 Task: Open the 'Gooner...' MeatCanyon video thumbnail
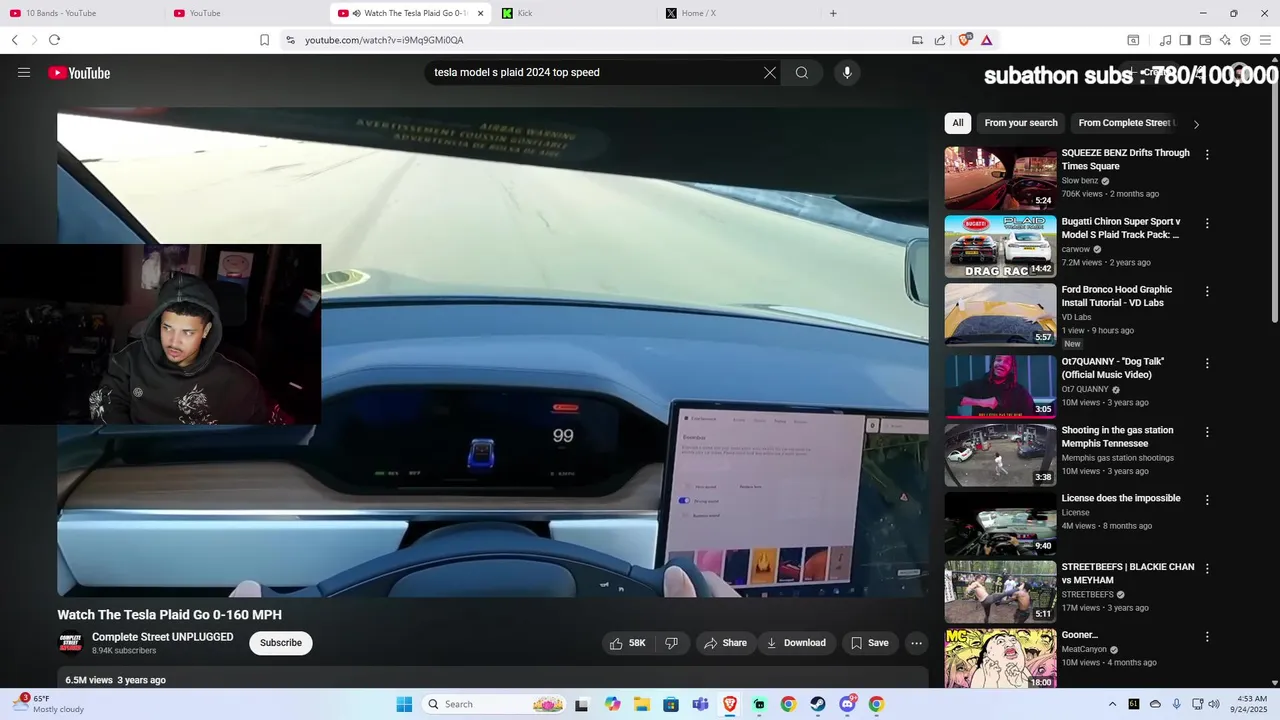[1000, 658]
